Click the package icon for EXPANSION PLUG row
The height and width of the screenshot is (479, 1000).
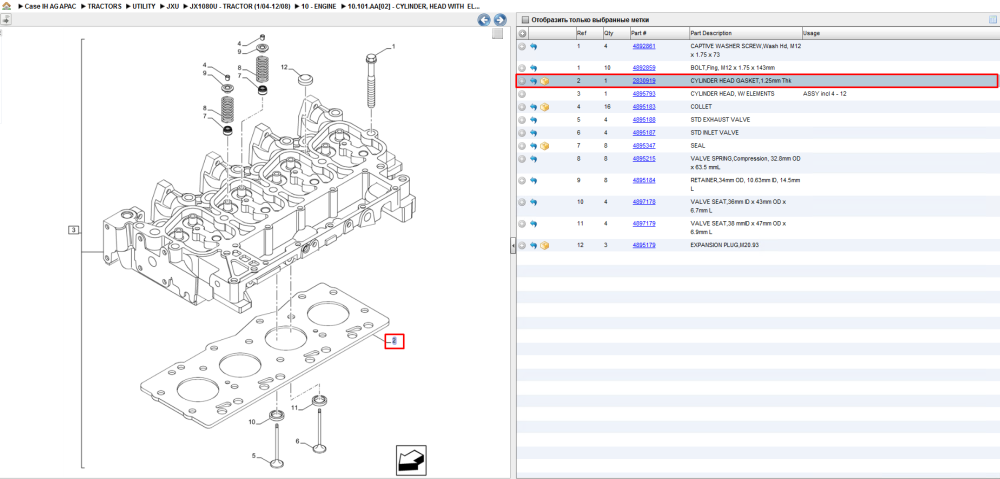point(545,245)
